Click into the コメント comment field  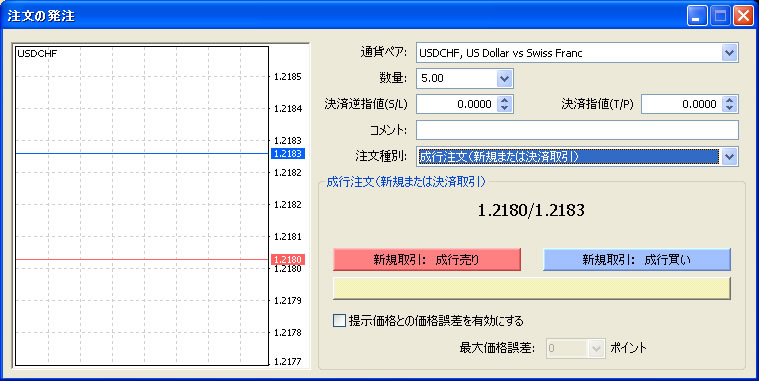click(x=577, y=130)
